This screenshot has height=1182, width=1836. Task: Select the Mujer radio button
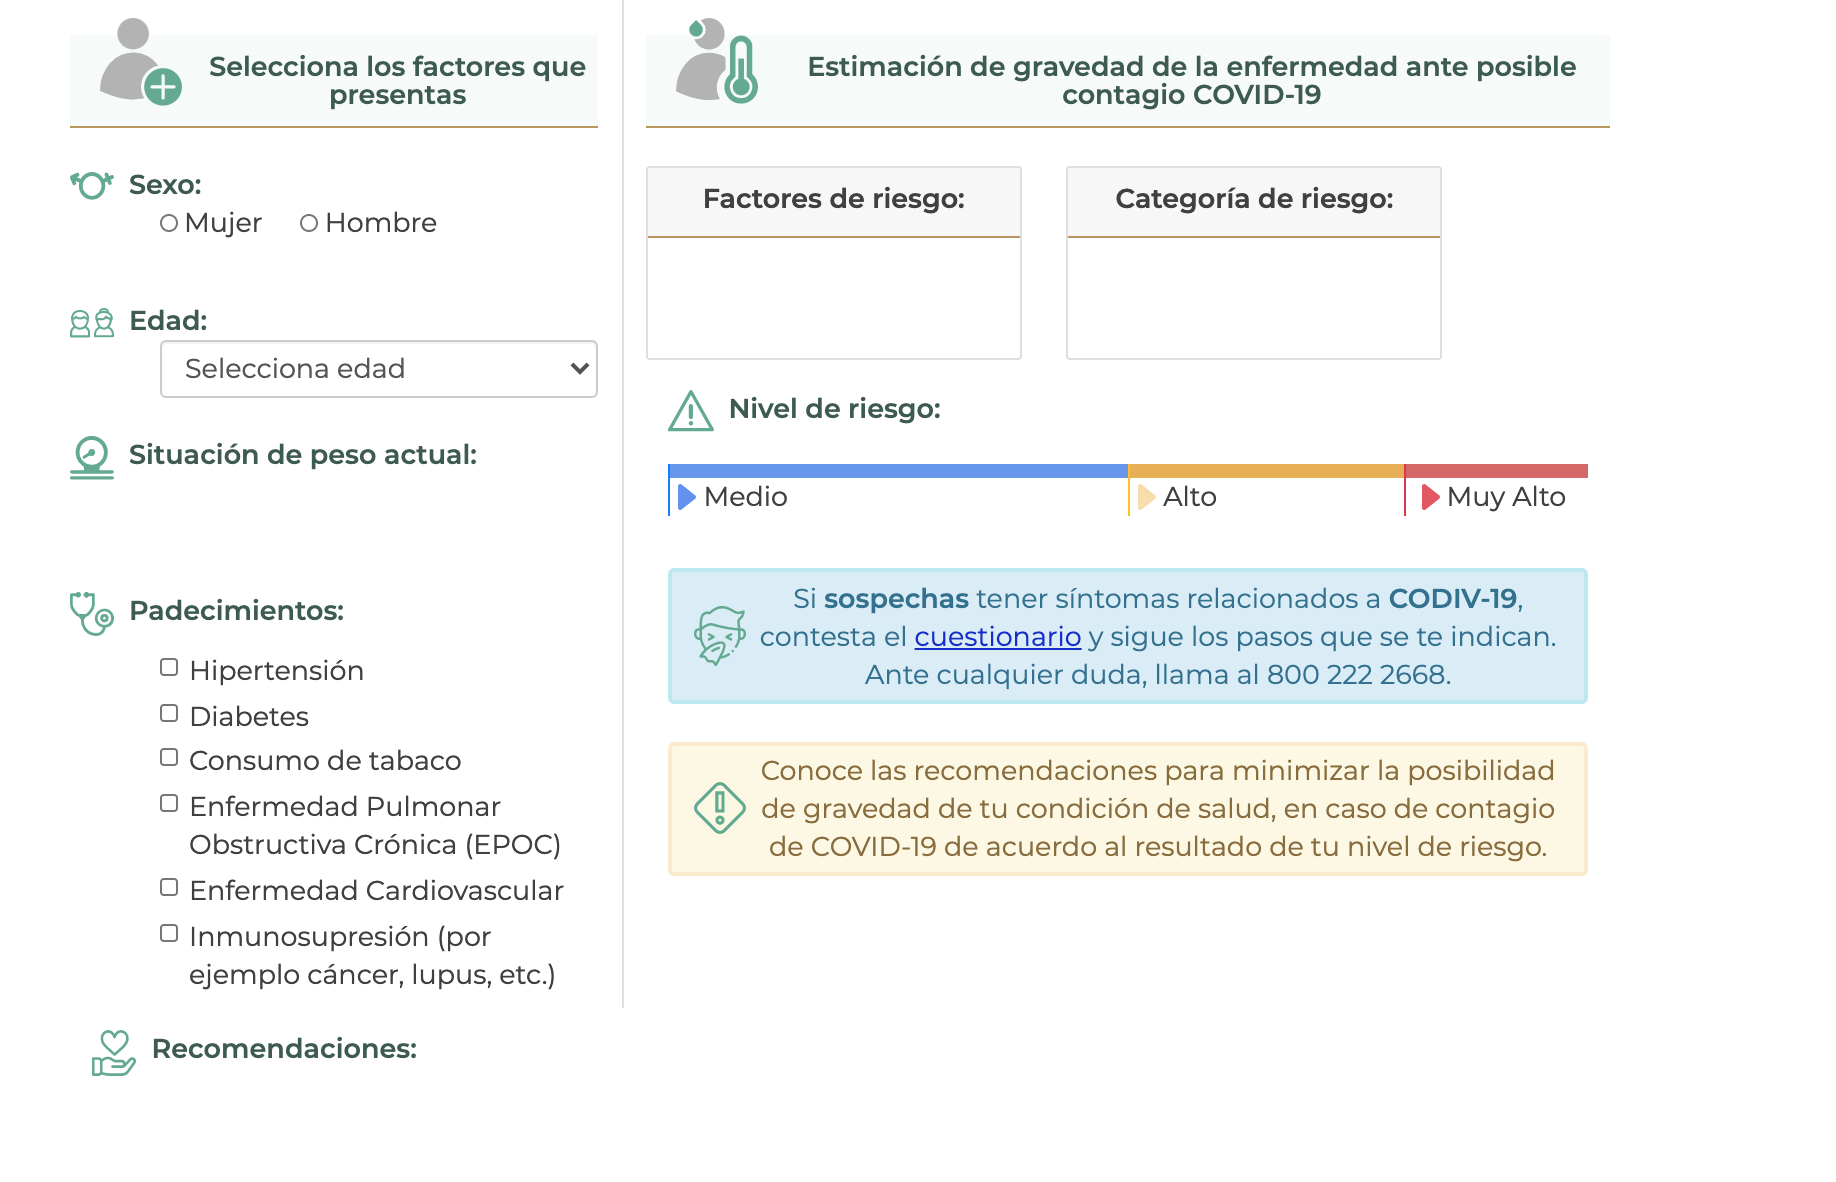(x=169, y=223)
